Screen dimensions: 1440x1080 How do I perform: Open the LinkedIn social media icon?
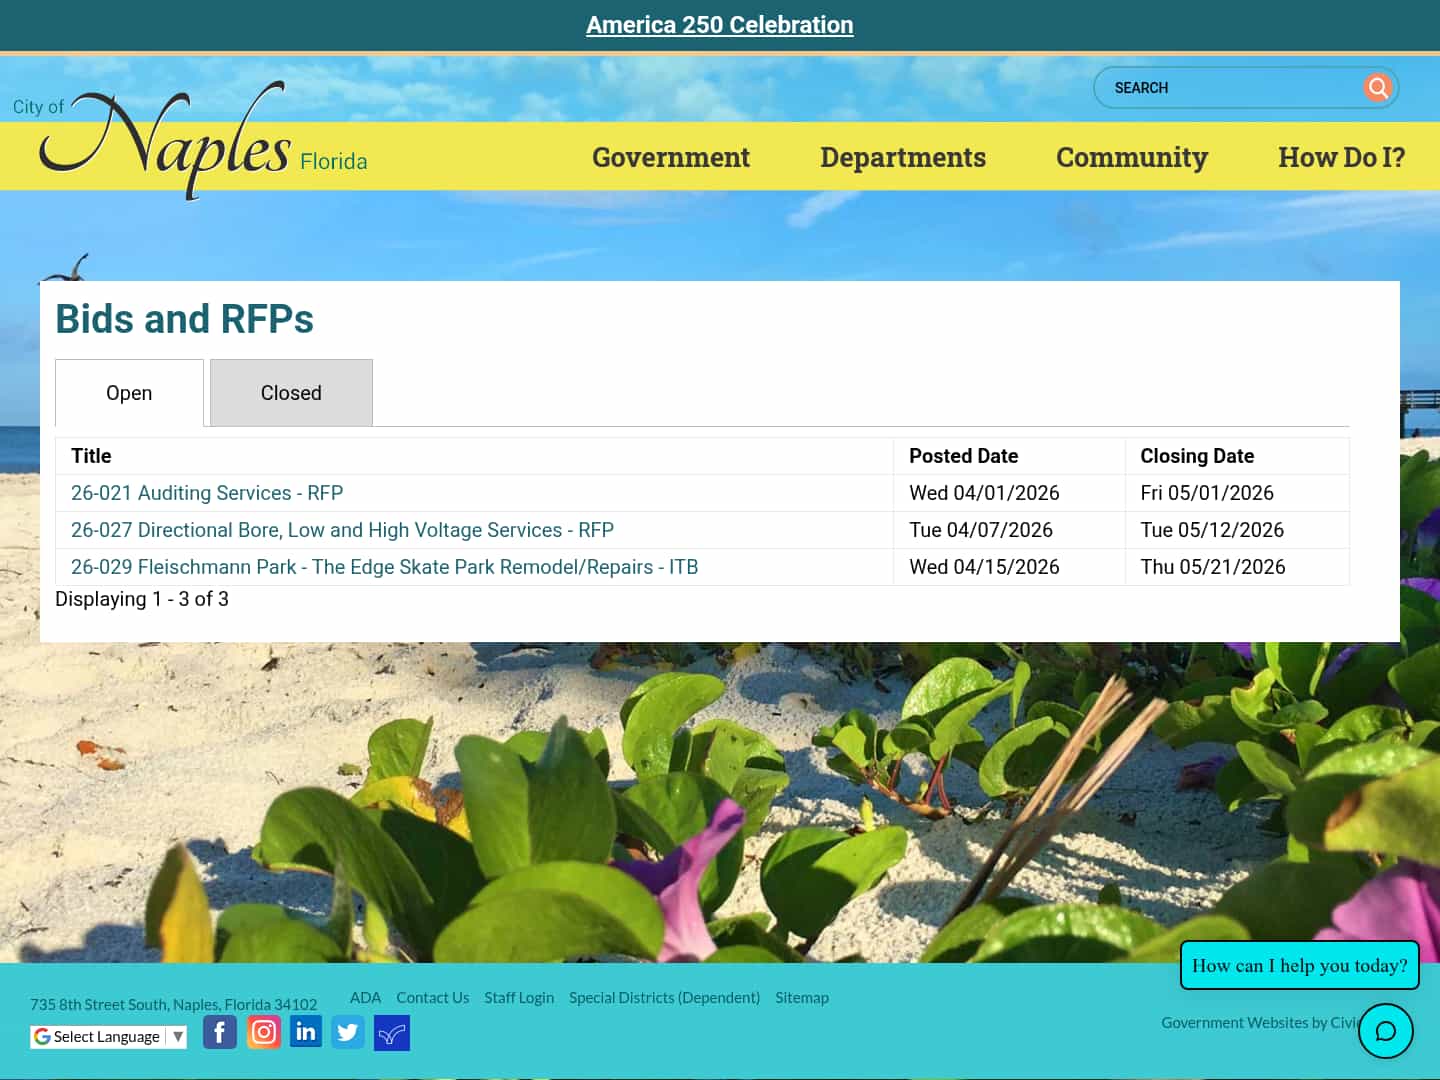[x=306, y=1031]
